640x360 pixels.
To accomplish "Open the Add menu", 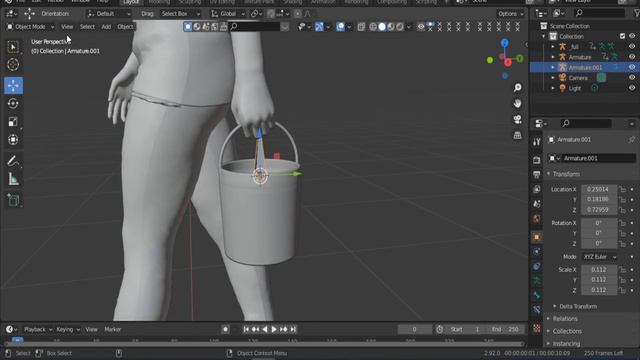I will pyautogui.click(x=106, y=27).
